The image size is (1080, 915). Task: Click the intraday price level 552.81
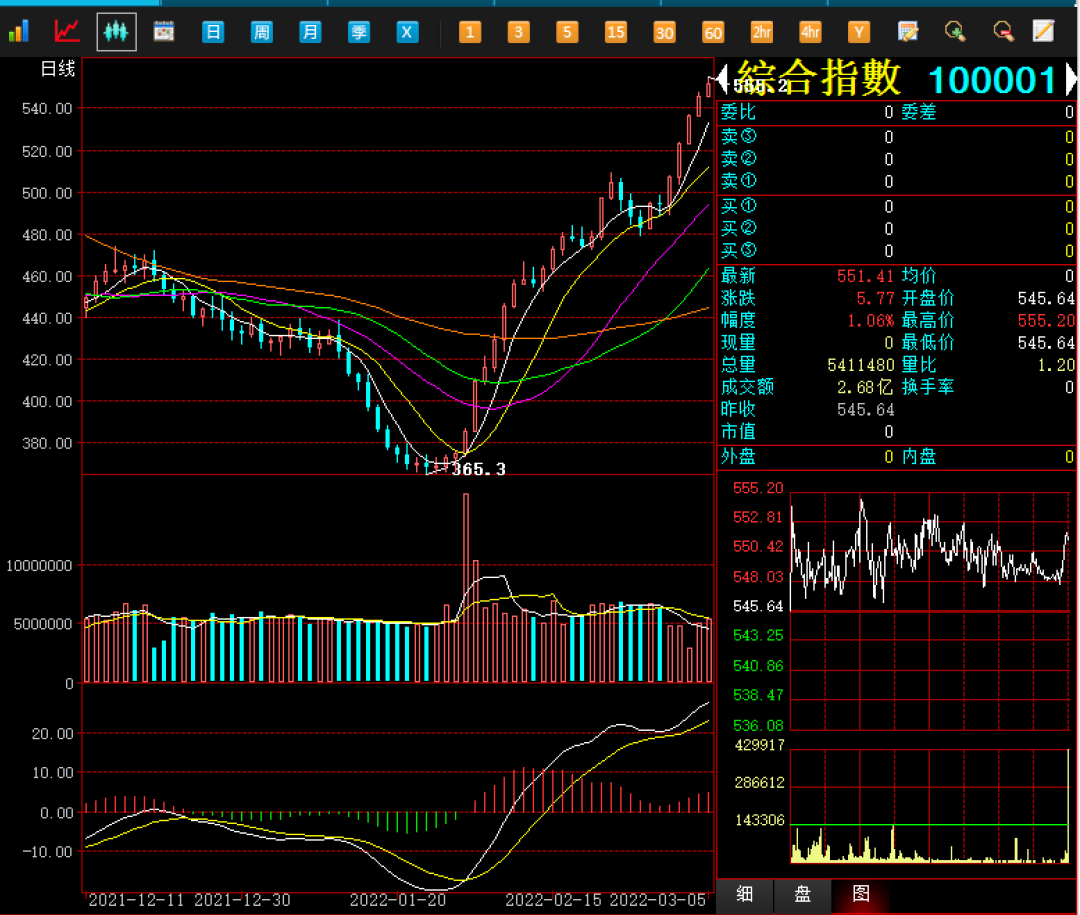pyautogui.click(x=758, y=517)
